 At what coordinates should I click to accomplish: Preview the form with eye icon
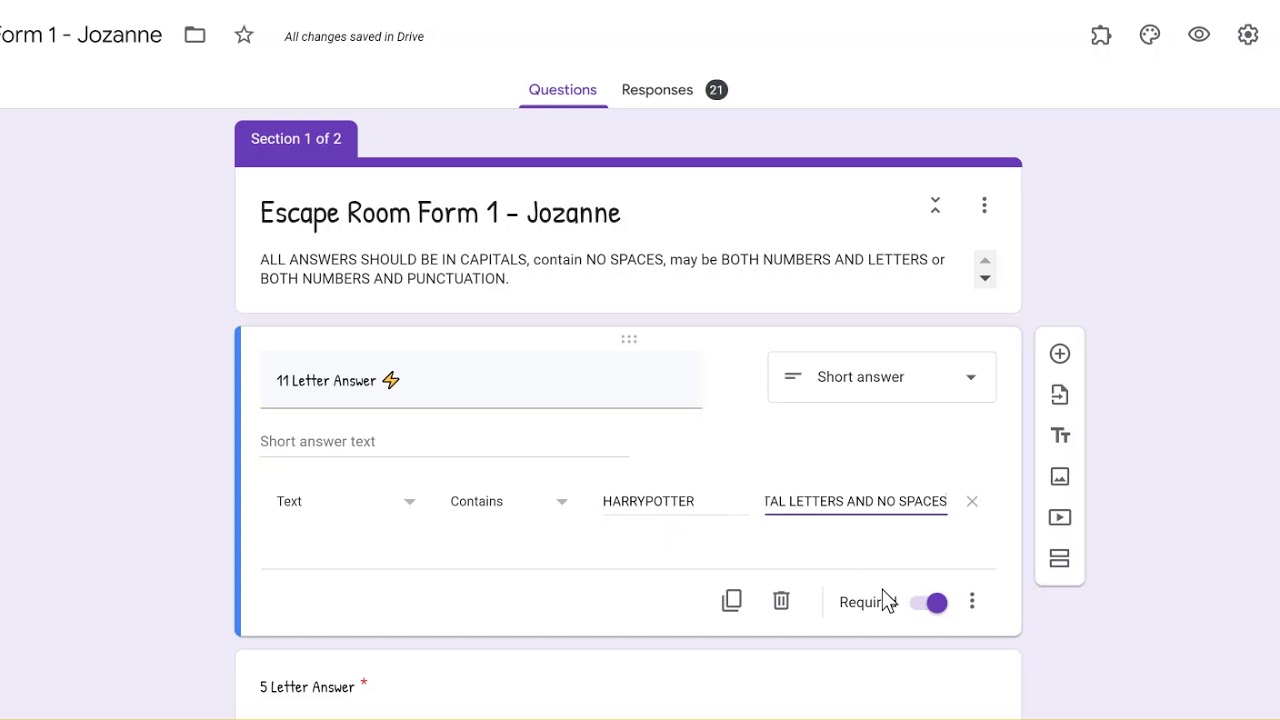[1199, 35]
